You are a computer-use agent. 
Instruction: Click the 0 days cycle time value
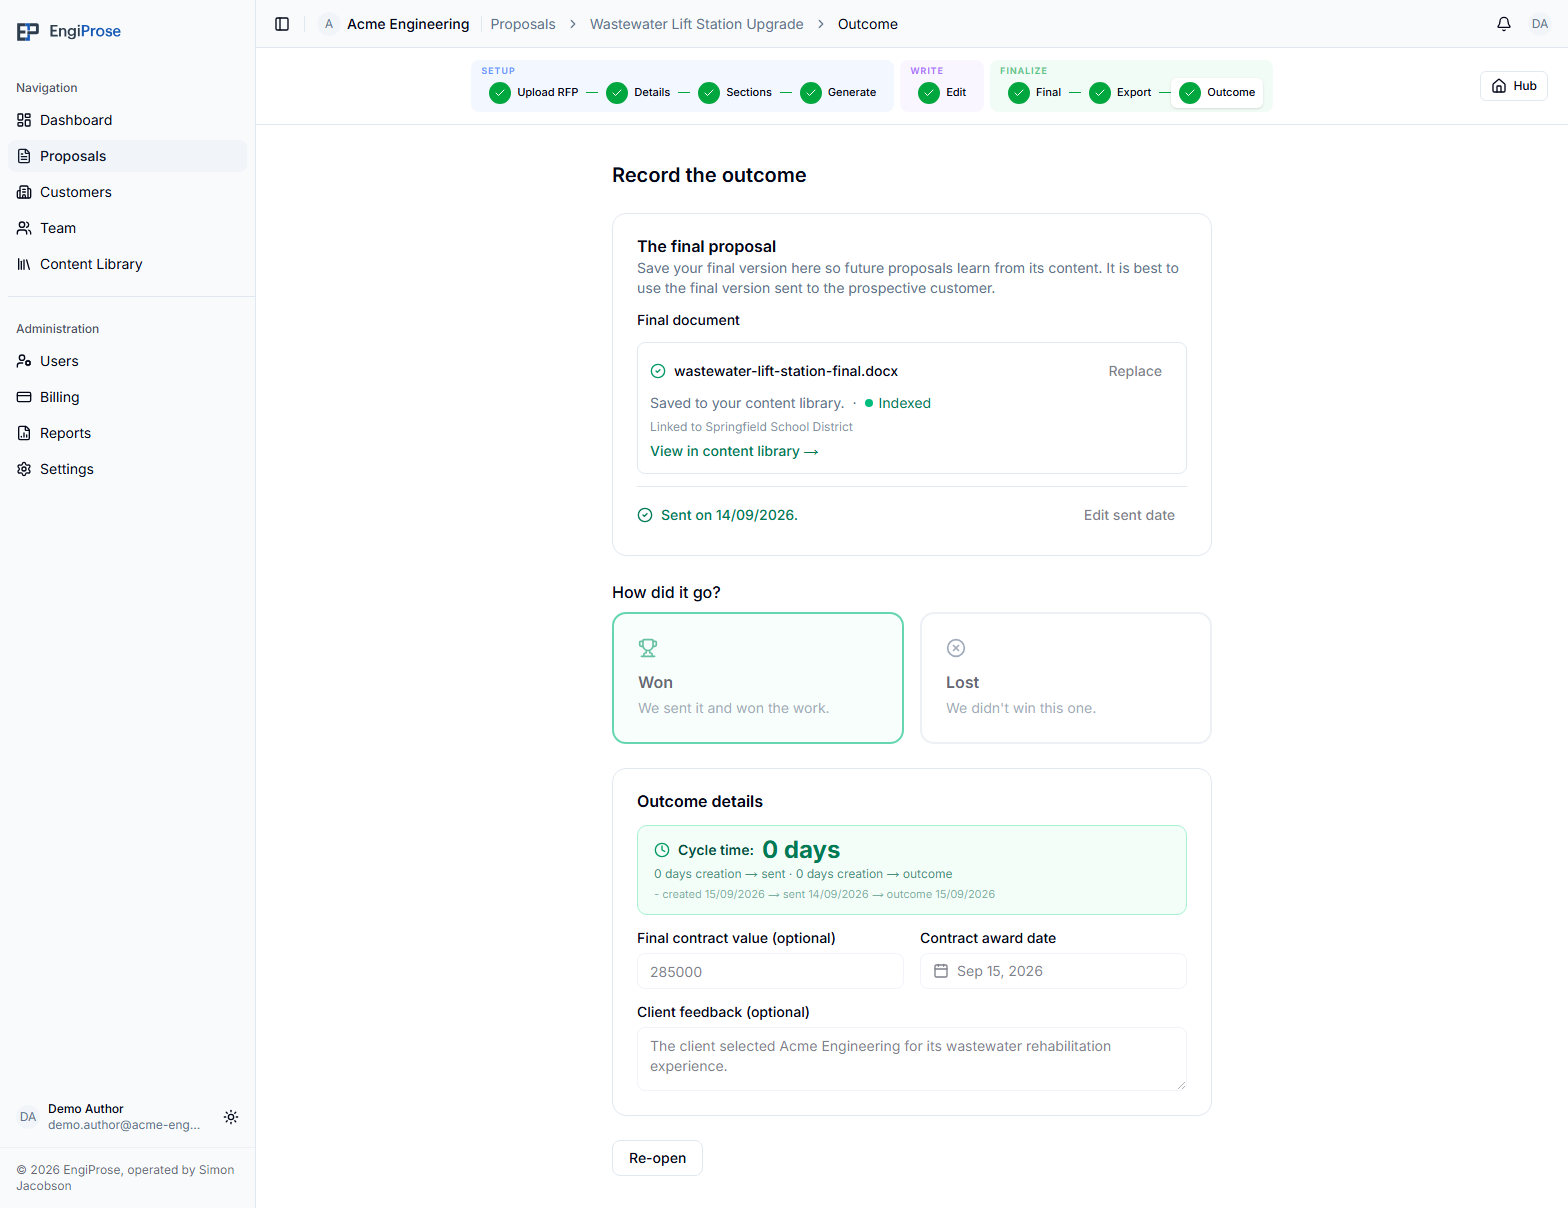pos(801,850)
